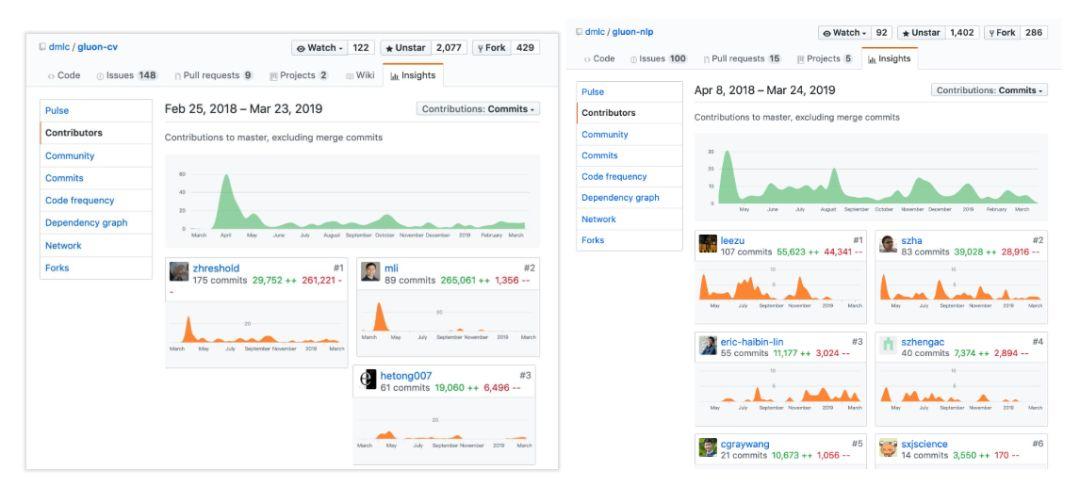This screenshot has width=1080, height=503.
Task: View the 429 forks count
Action: [525, 48]
